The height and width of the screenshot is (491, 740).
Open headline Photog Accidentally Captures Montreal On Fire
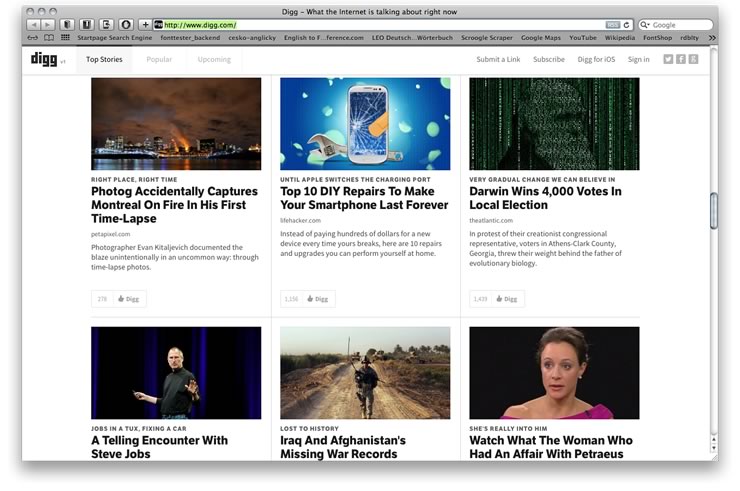[175, 205]
